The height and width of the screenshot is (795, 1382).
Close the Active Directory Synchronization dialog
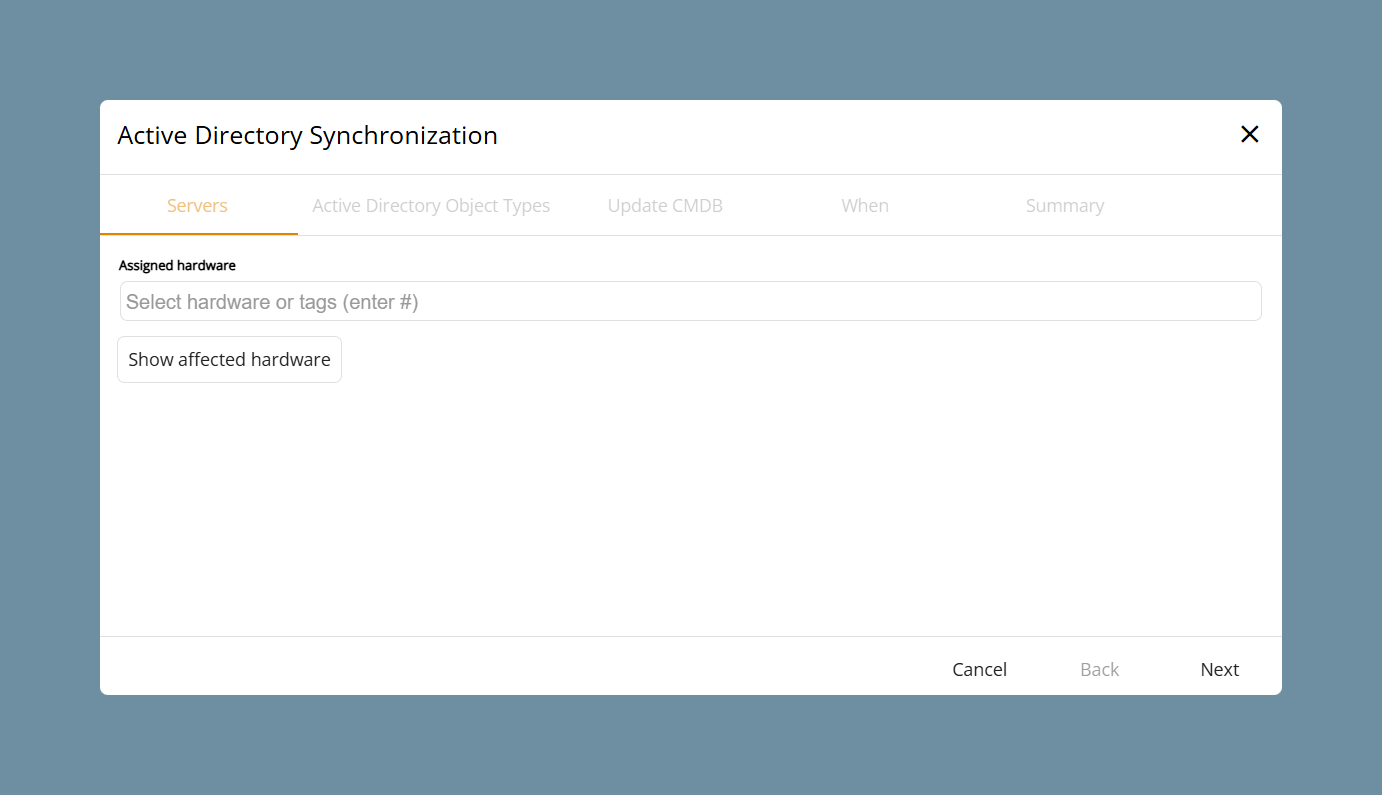pos(1249,134)
